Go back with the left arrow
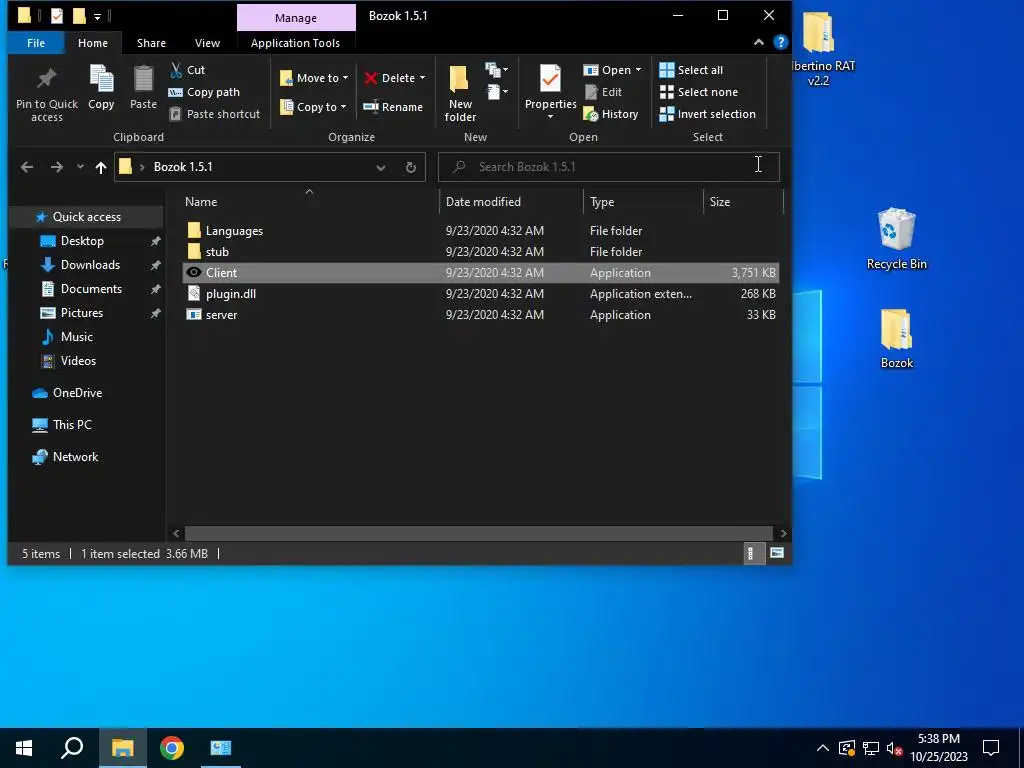This screenshot has width=1024, height=768. coord(27,167)
